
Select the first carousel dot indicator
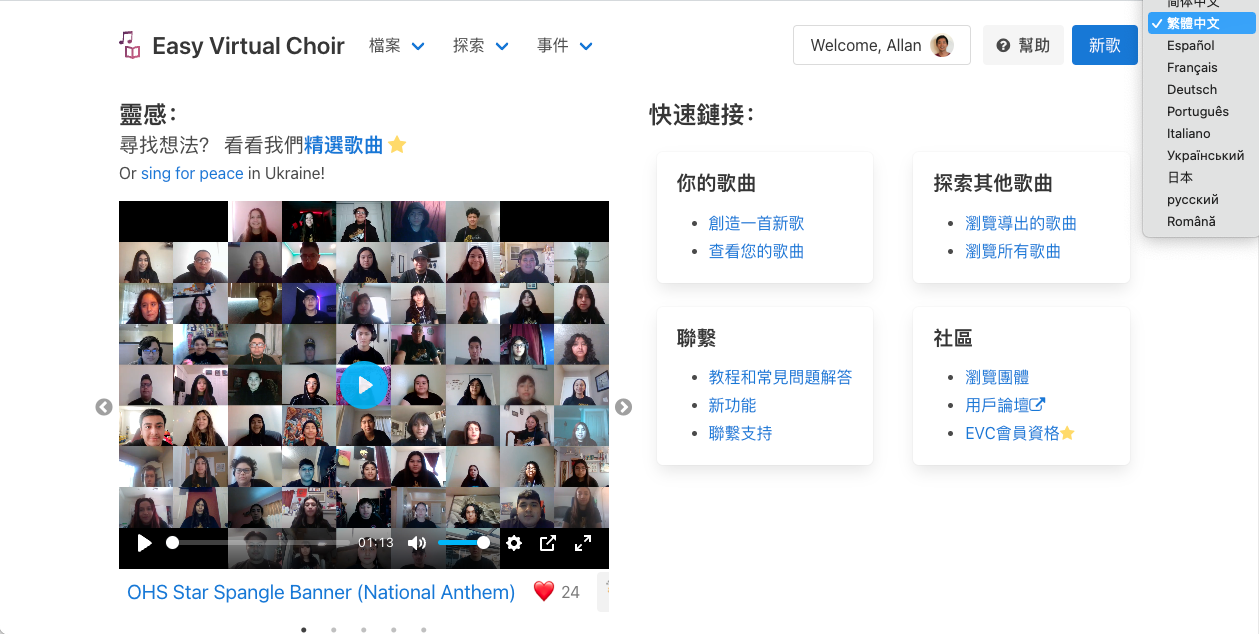[304, 630]
